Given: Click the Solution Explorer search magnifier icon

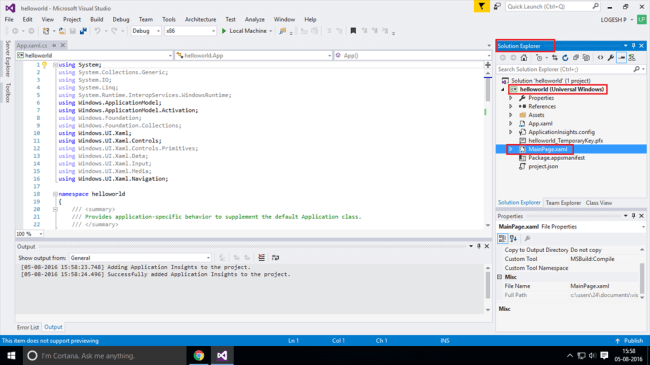Looking at the screenshot, I should [637, 69].
